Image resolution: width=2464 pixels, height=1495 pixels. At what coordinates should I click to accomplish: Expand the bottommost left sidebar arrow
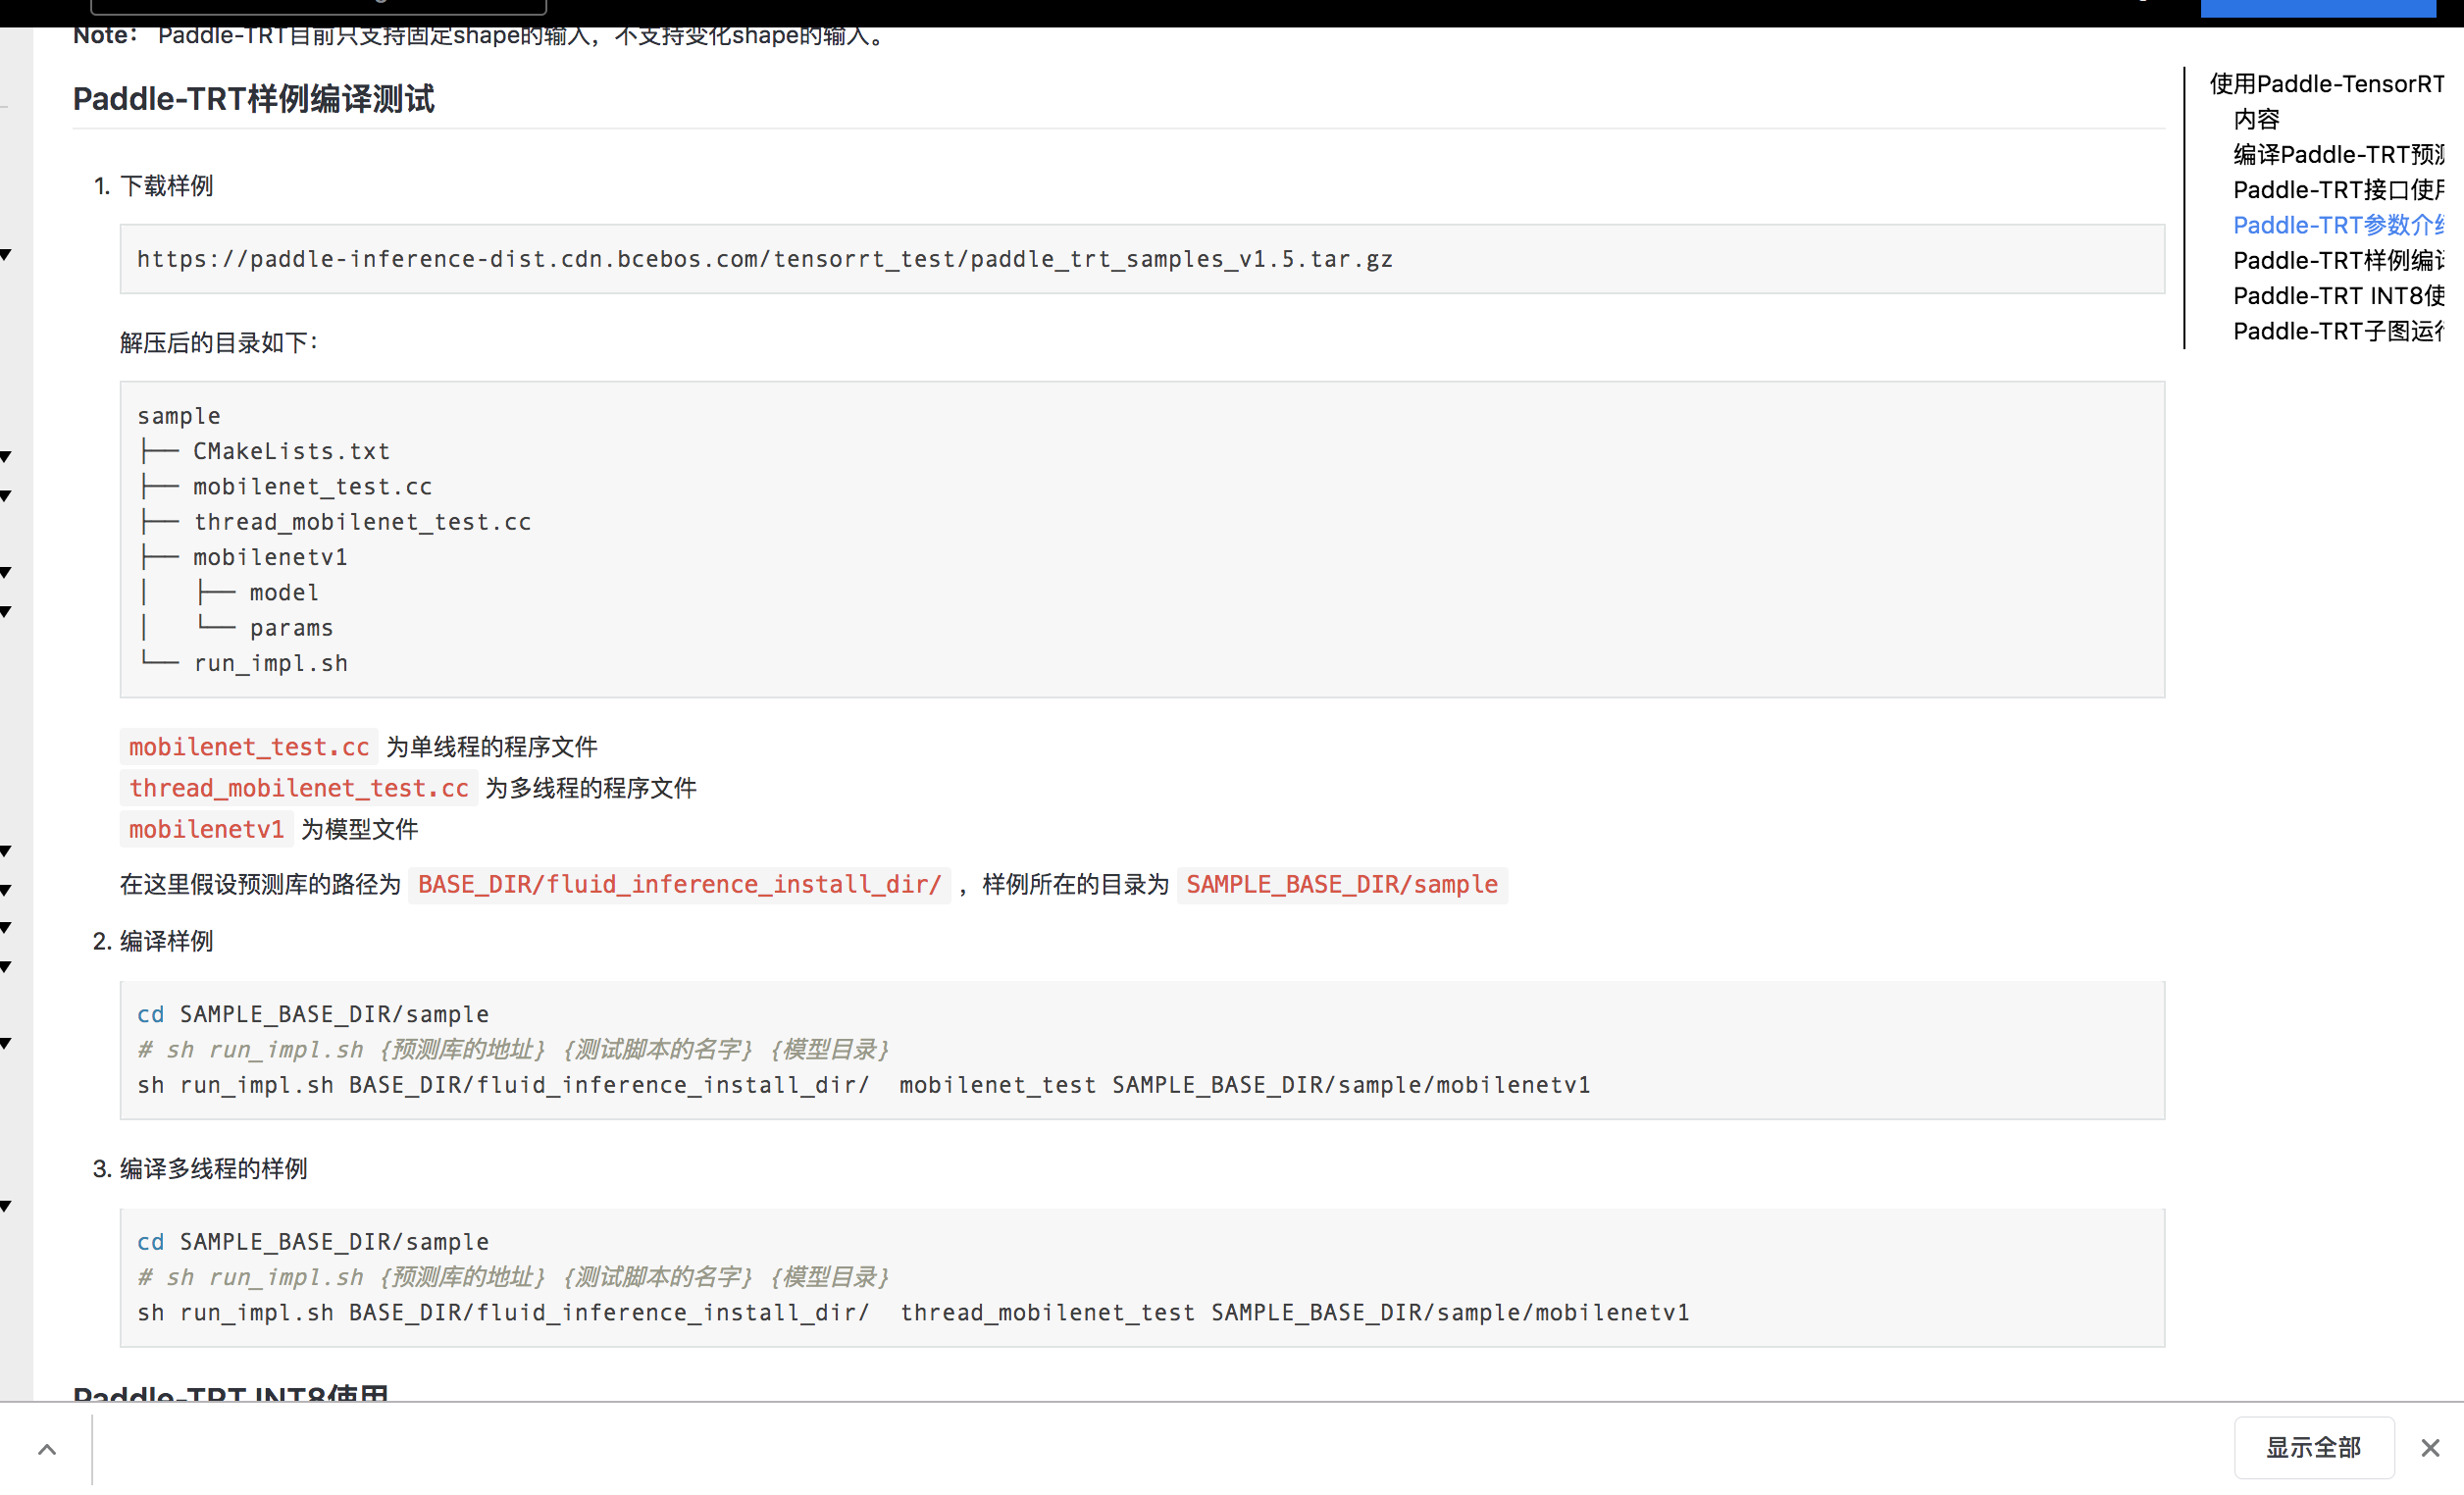[6, 1206]
